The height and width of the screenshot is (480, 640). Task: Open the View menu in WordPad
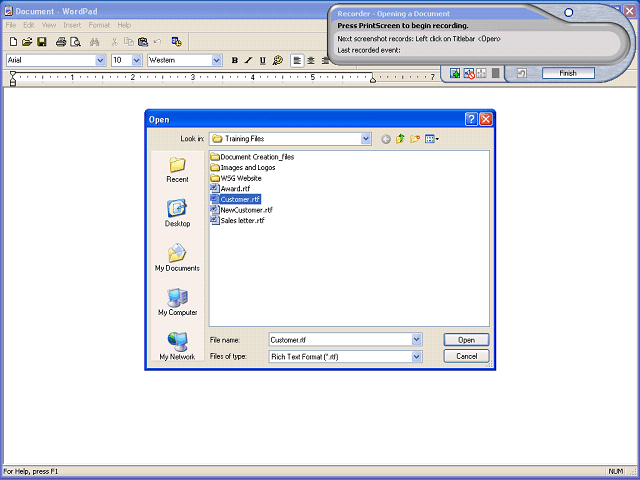[x=49, y=25]
